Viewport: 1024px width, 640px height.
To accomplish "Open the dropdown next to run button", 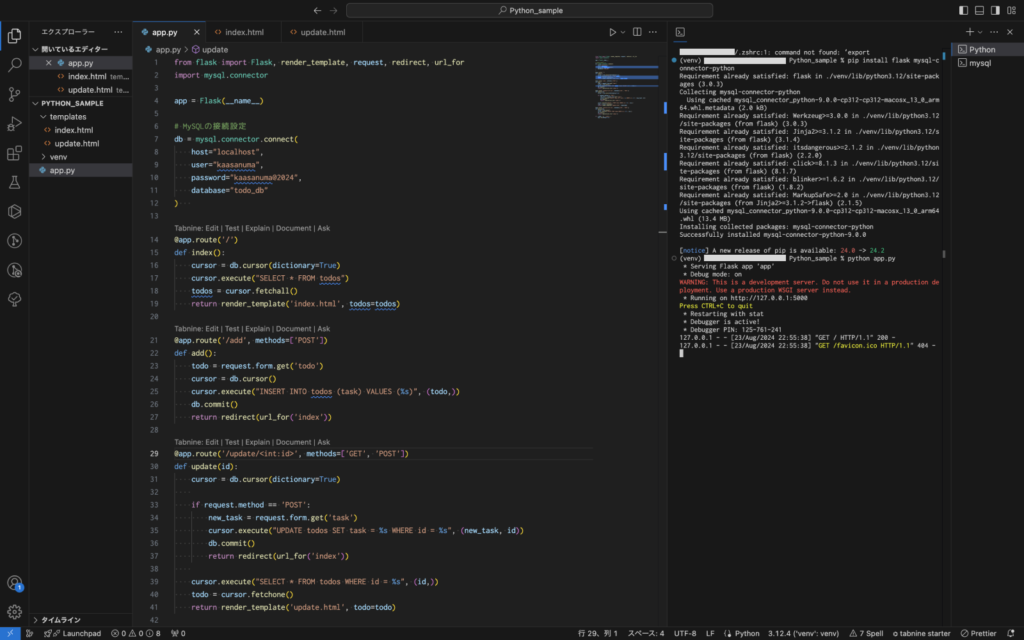I will [x=625, y=32].
